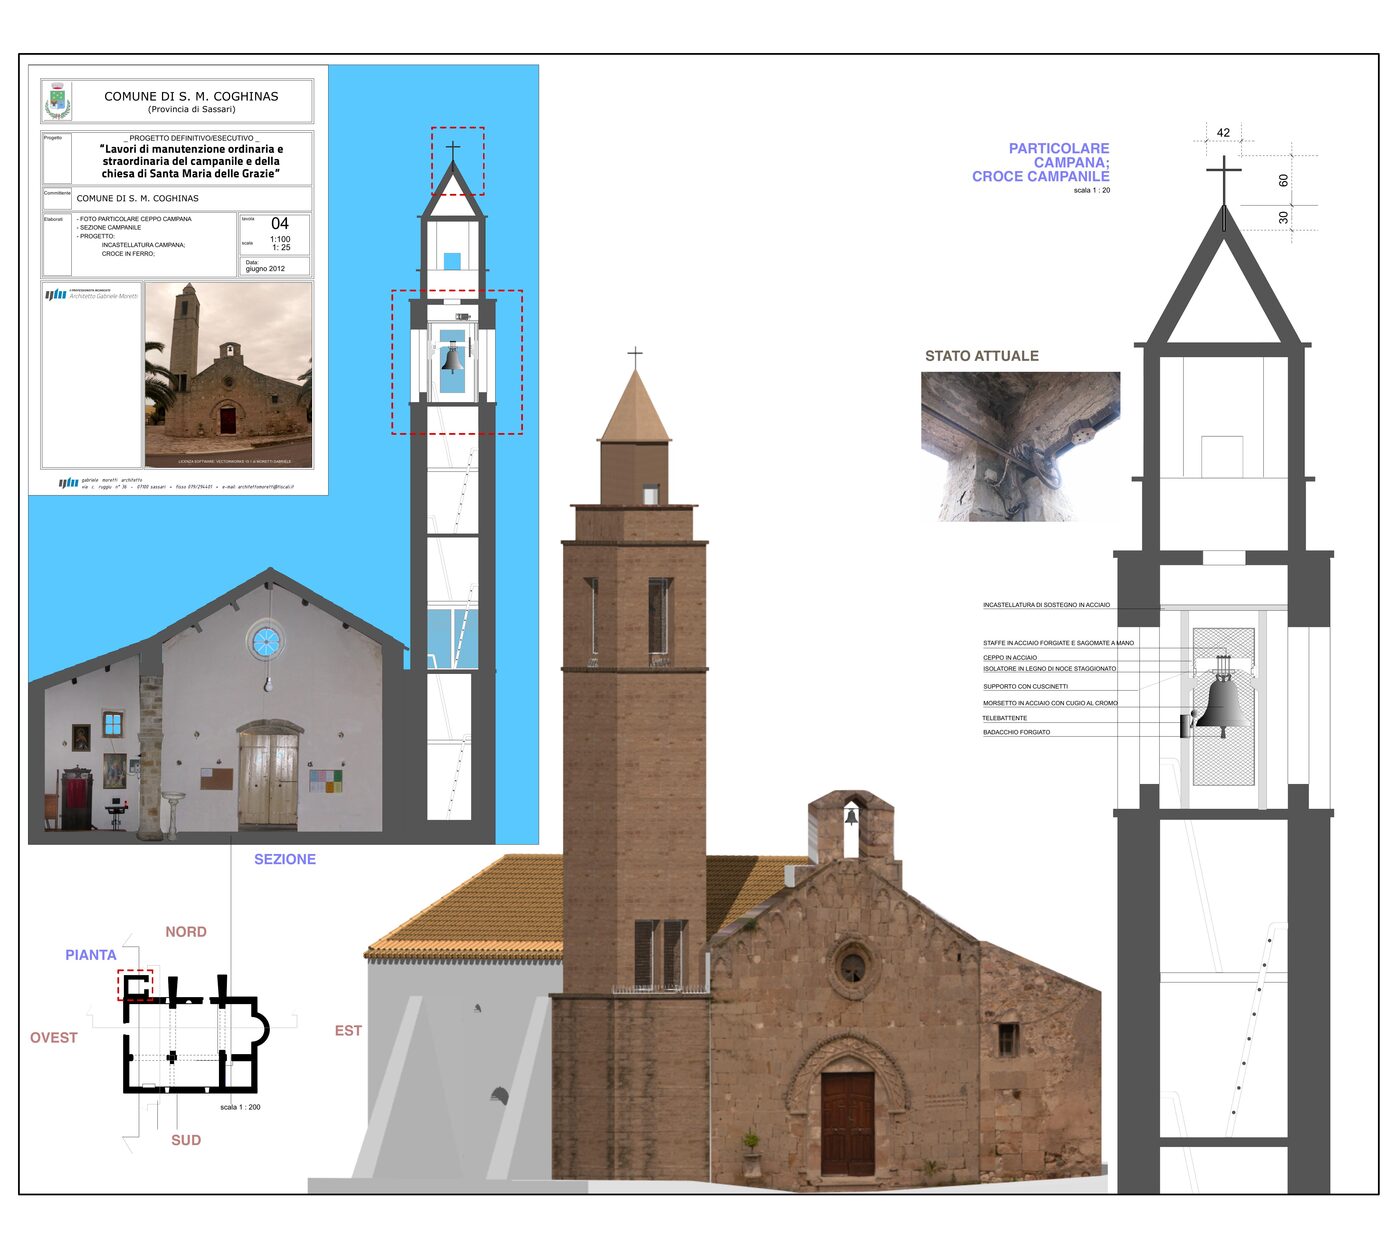
Task: Click the 'EST' compass label
Action: coord(348,1031)
